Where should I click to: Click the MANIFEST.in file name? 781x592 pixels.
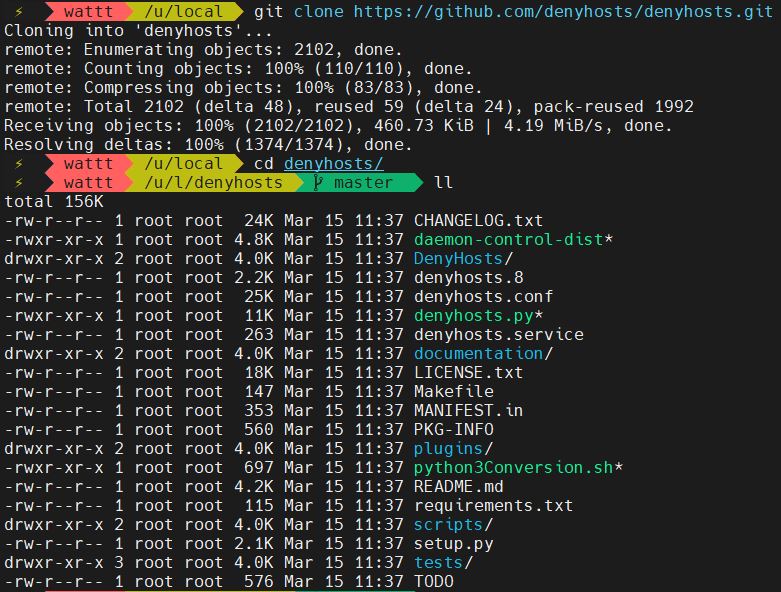[x=468, y=410]
